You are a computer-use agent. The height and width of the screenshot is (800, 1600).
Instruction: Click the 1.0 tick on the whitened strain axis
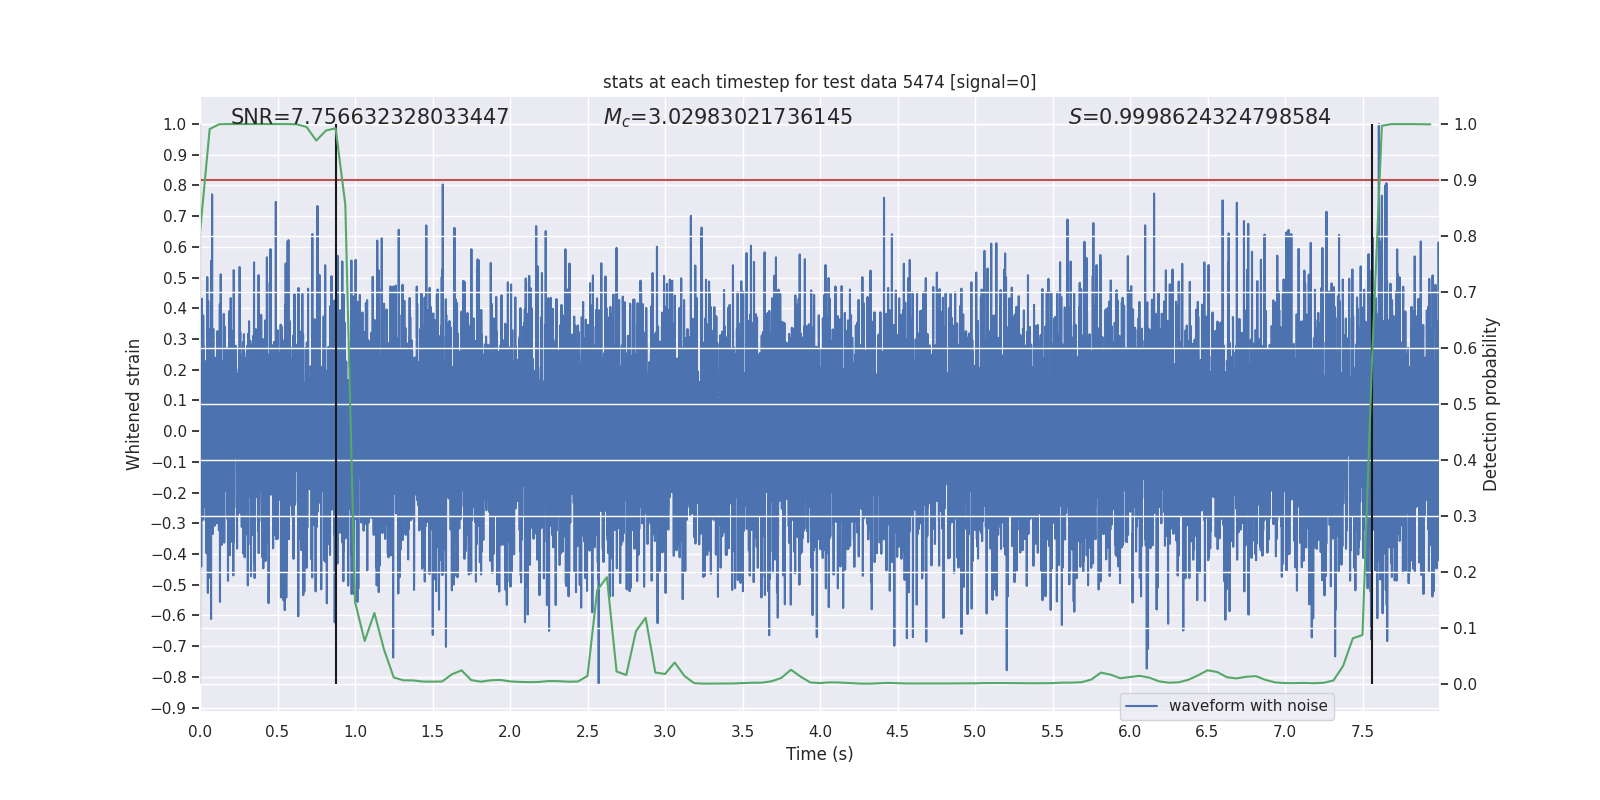pos(174,124)
